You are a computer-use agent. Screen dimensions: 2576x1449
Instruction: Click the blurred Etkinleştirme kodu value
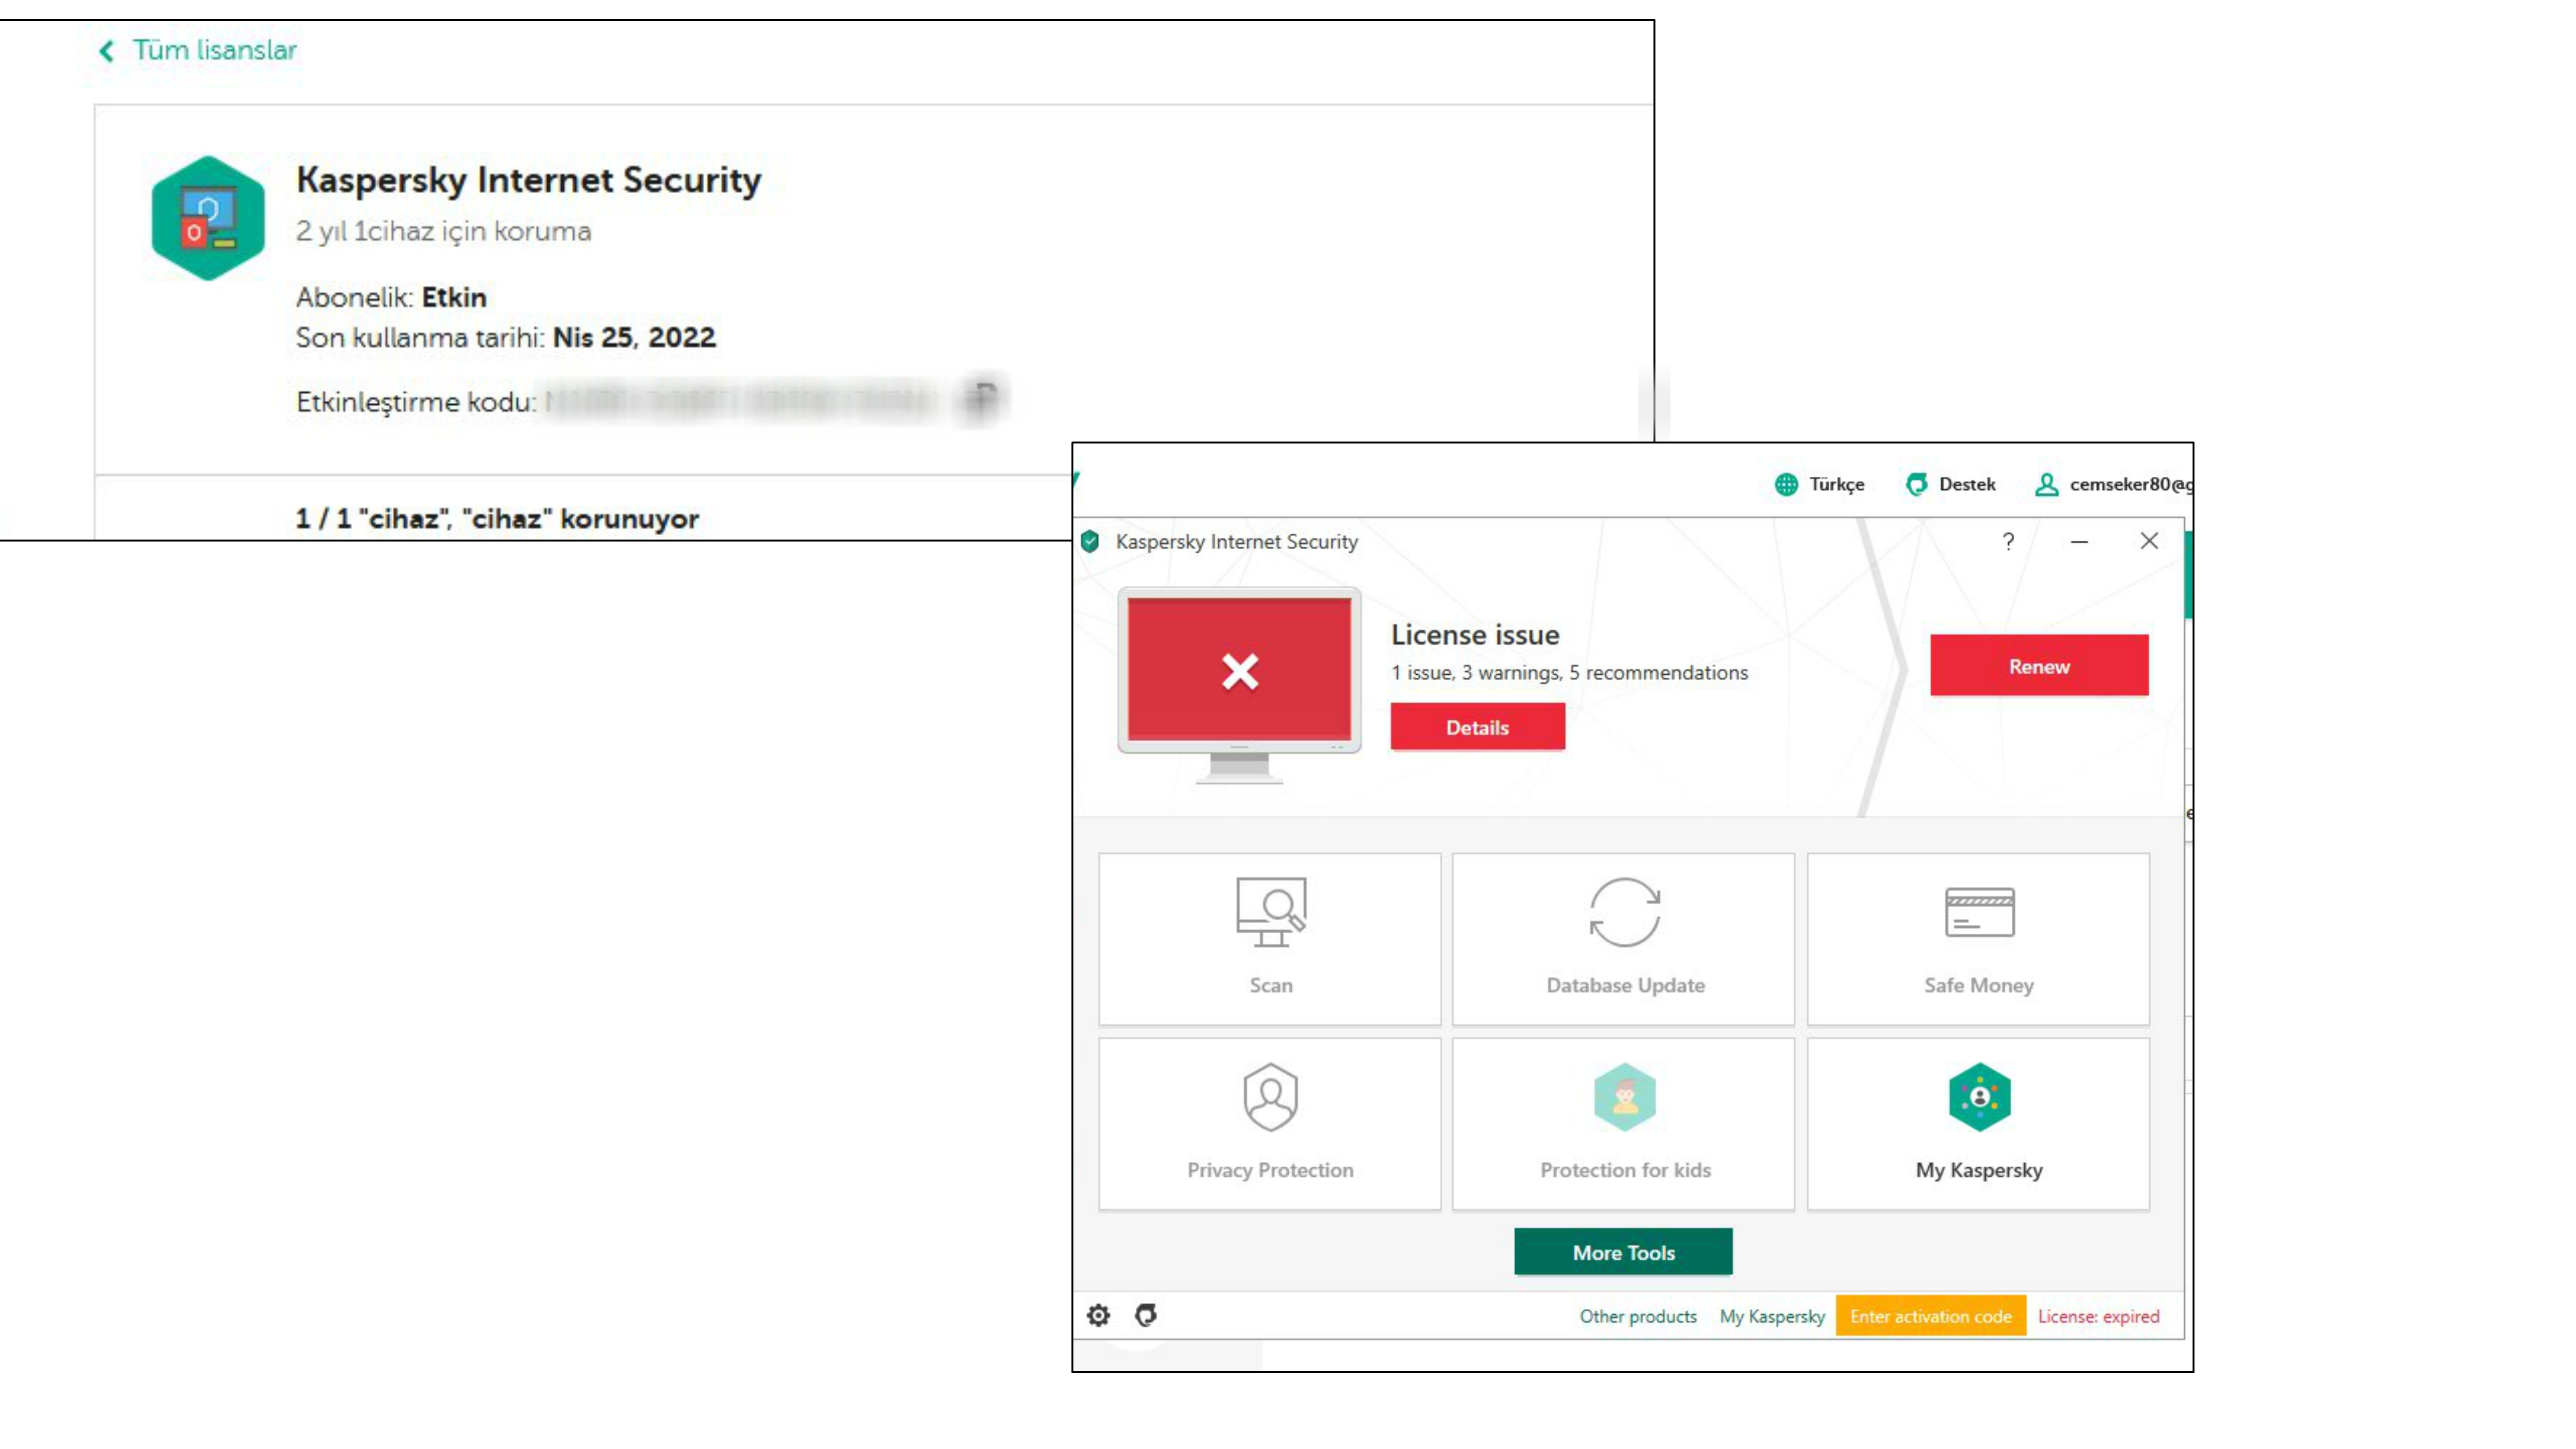(x=741, y=401)
